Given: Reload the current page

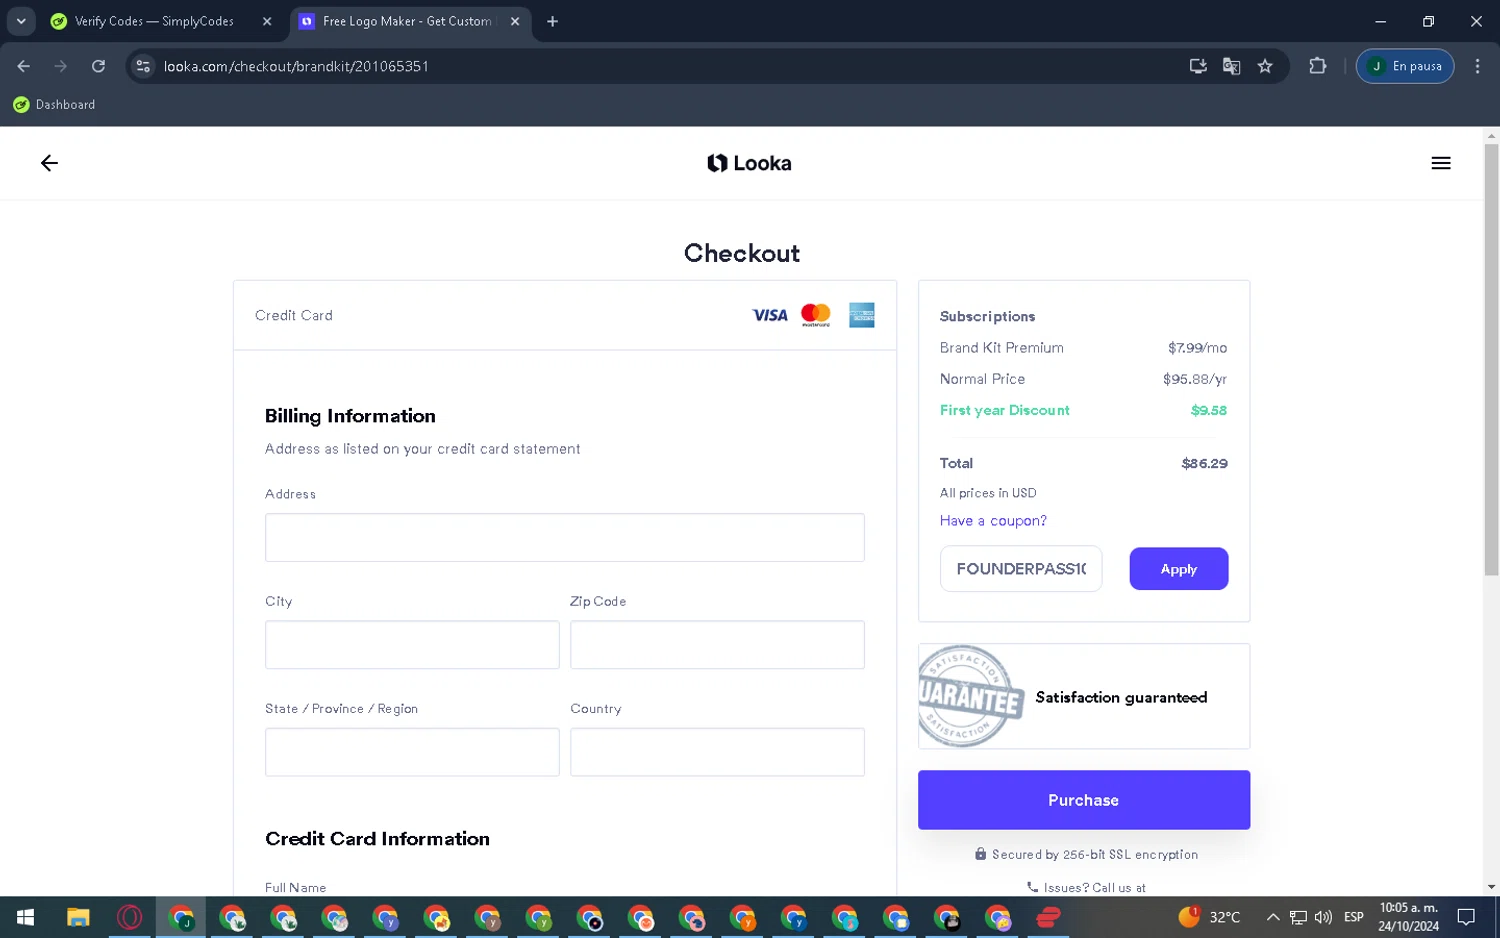Looking at the screenshot, I should click(98, 66).
